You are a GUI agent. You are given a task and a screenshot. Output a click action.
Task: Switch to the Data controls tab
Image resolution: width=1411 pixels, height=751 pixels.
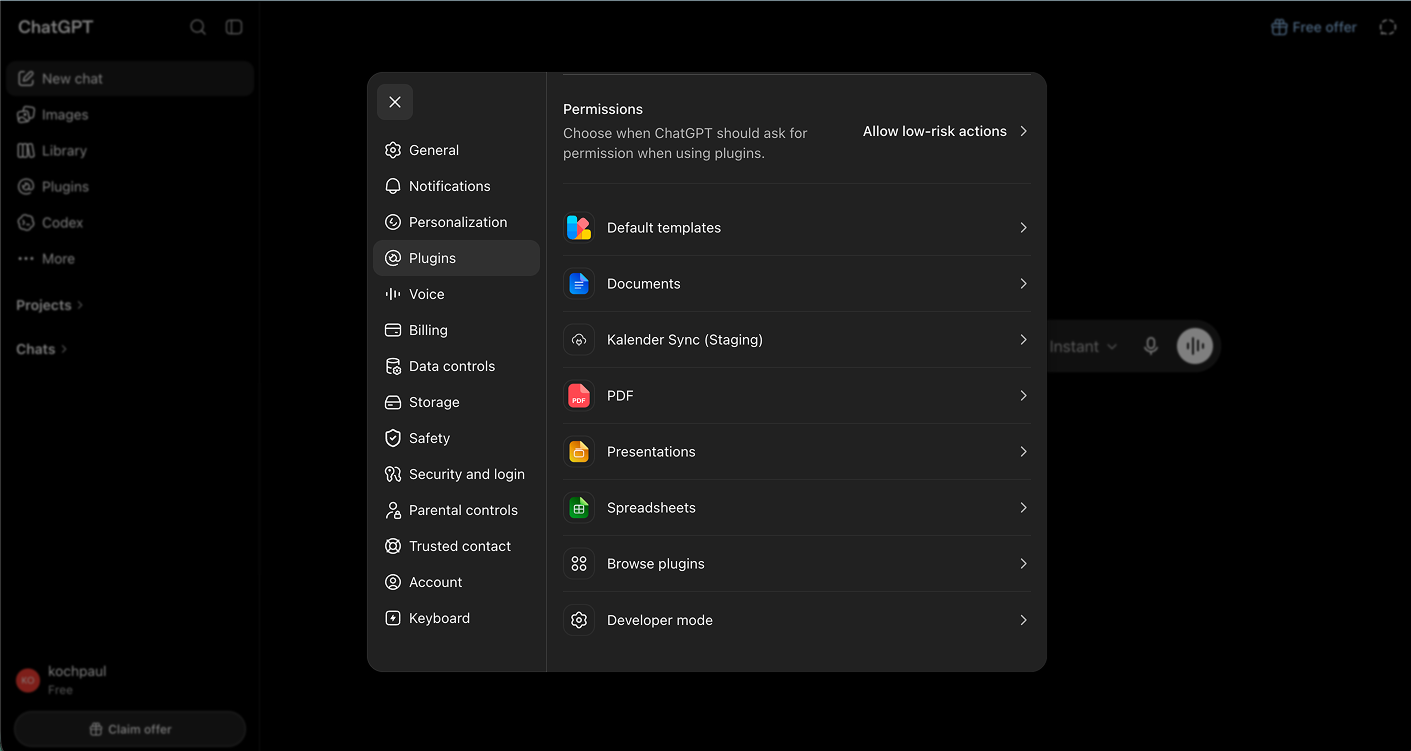[x=456, y=366]
